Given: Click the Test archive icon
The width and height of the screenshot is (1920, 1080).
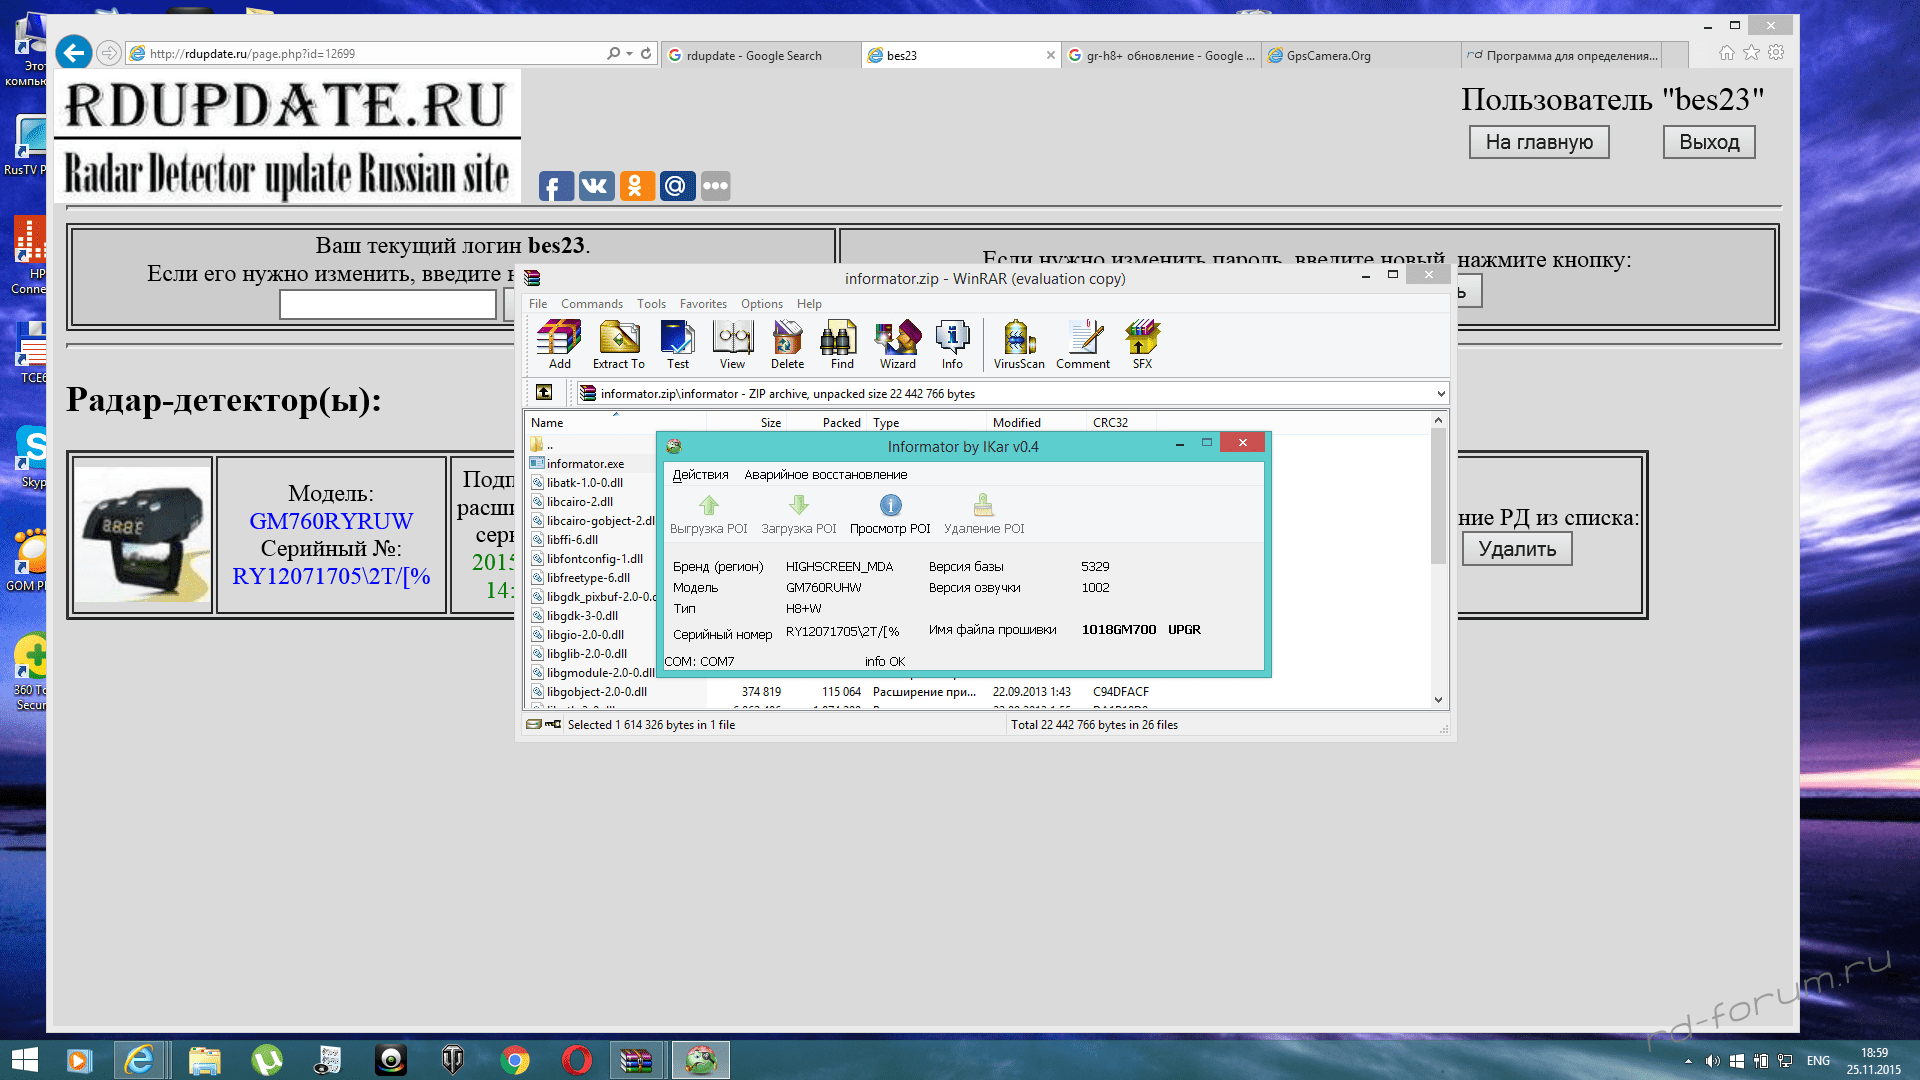Looking at the screenshot, I should [x=678, y=345].
